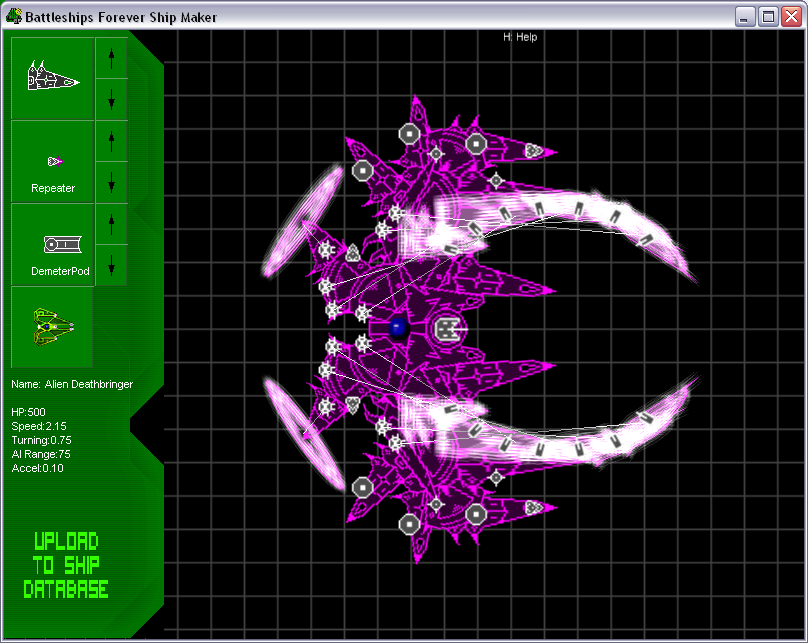
Task: Click the 'Speed:2.15' stat
Action: [39, 426]
